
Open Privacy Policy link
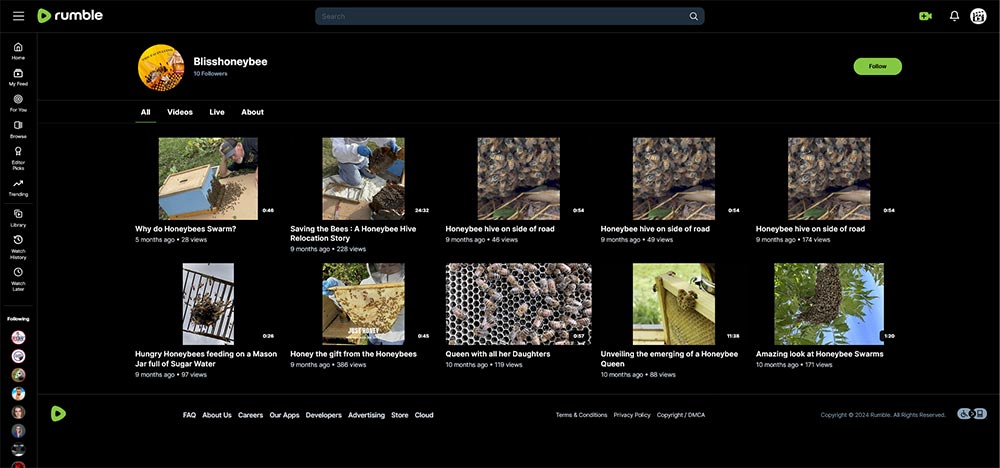coord(632,415)
